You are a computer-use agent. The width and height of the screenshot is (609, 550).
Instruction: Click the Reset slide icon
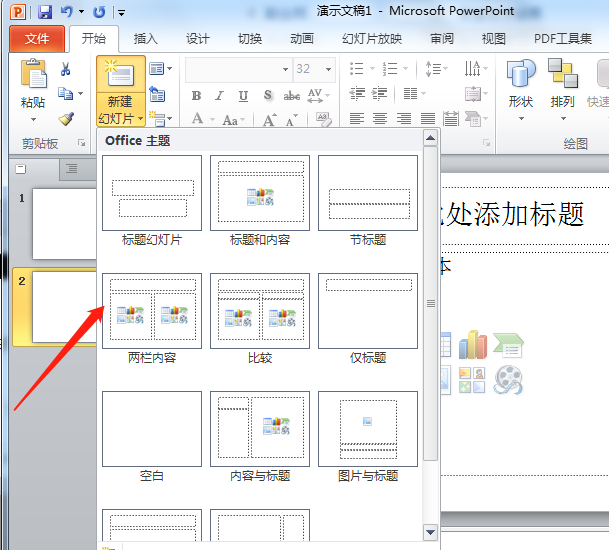click(x=157, y=94)
